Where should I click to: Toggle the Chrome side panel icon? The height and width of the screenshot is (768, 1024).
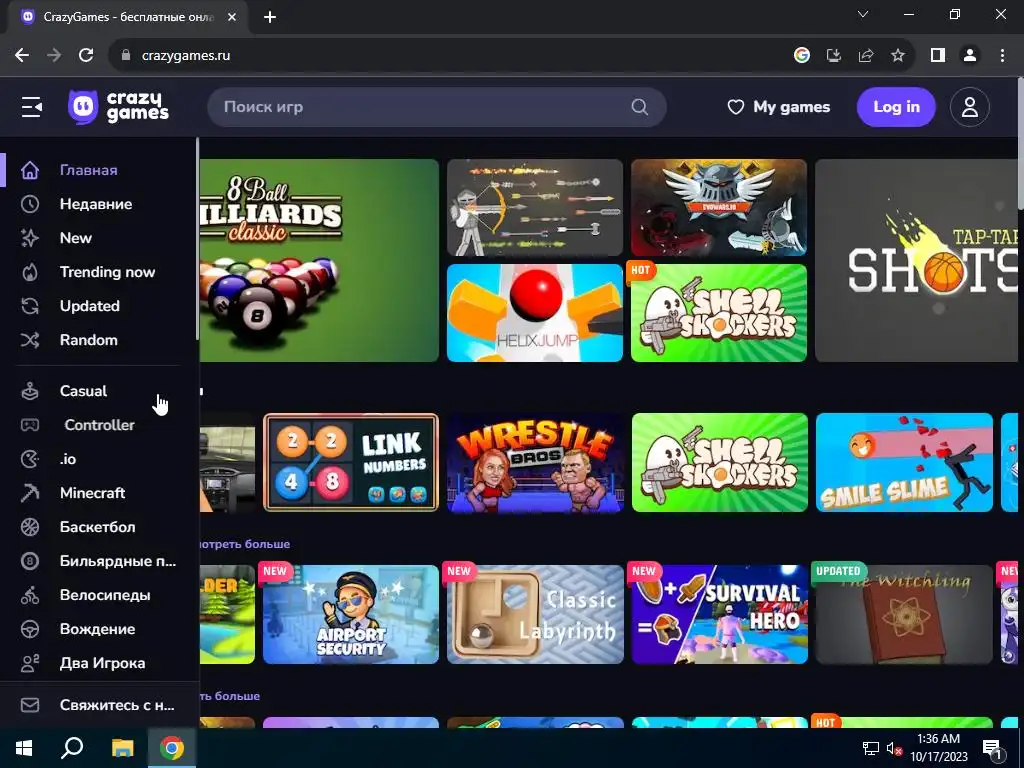click(938, 56)
